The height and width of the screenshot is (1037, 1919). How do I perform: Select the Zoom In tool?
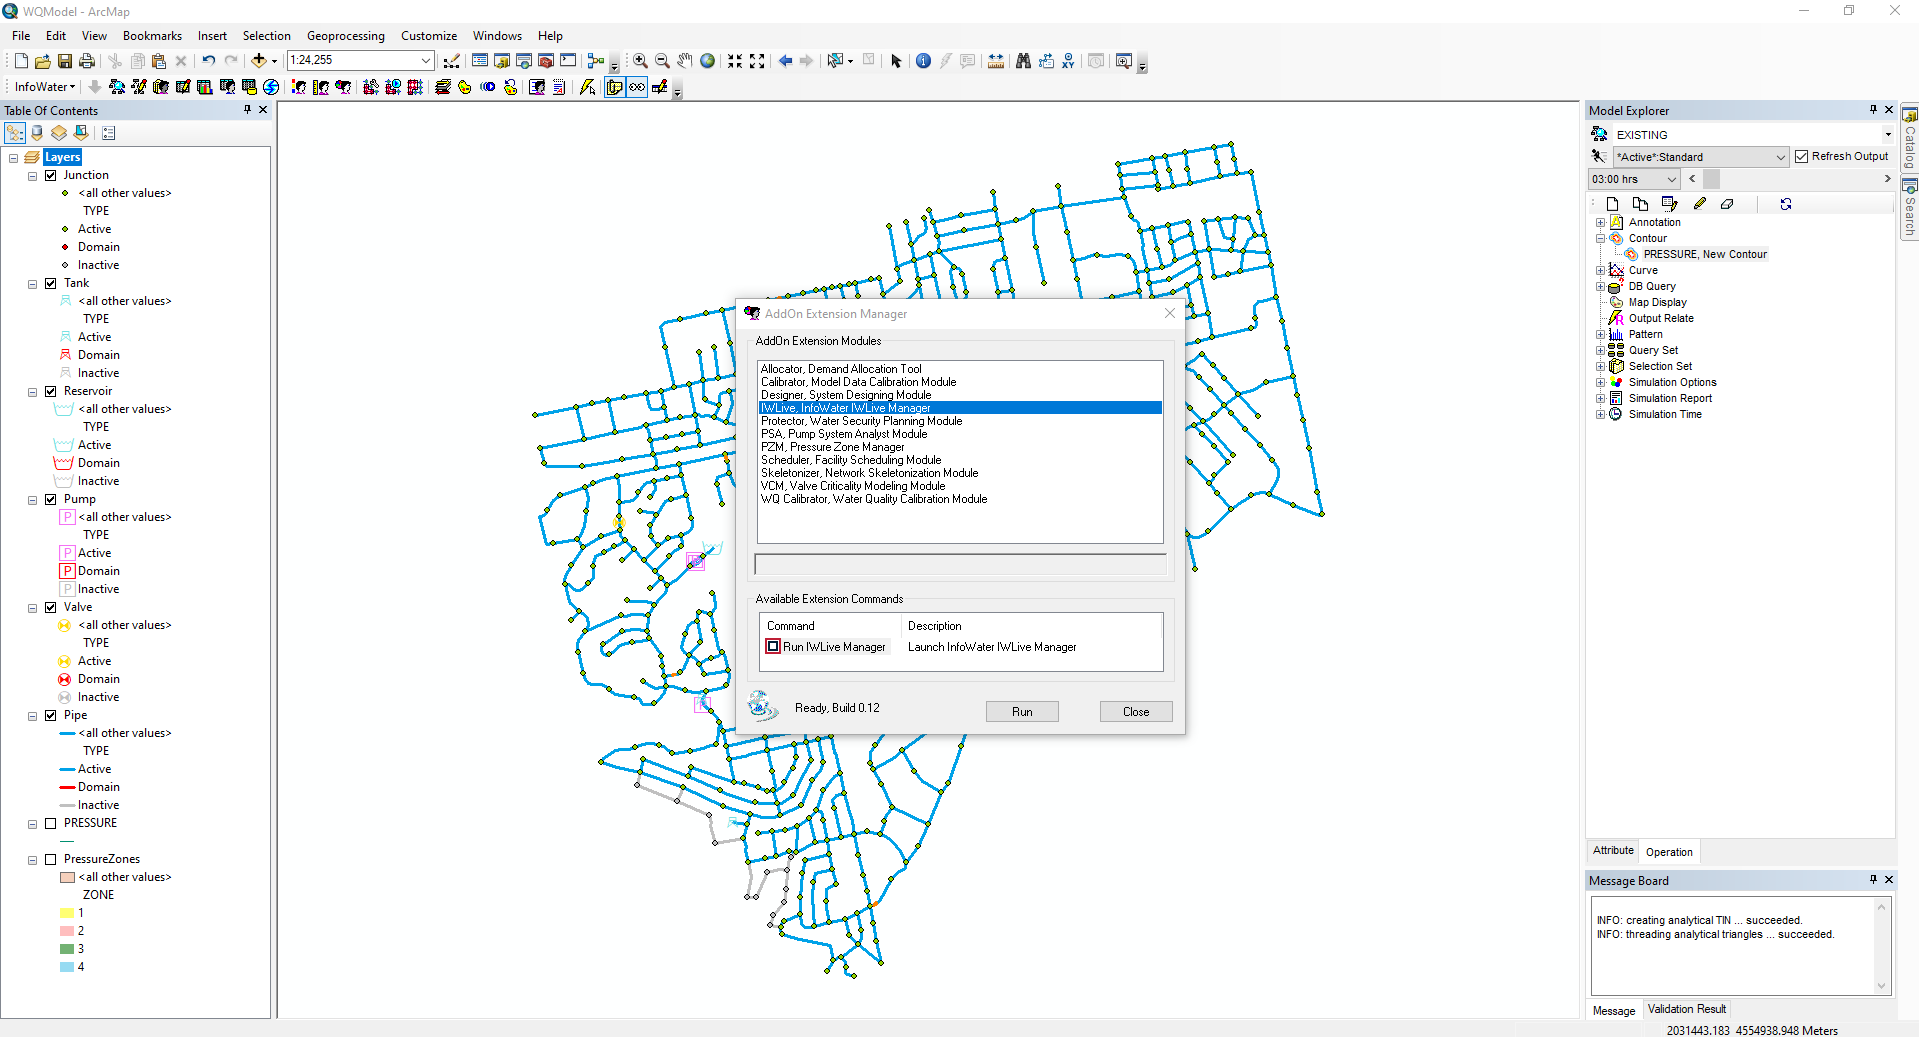click(639, 60)
